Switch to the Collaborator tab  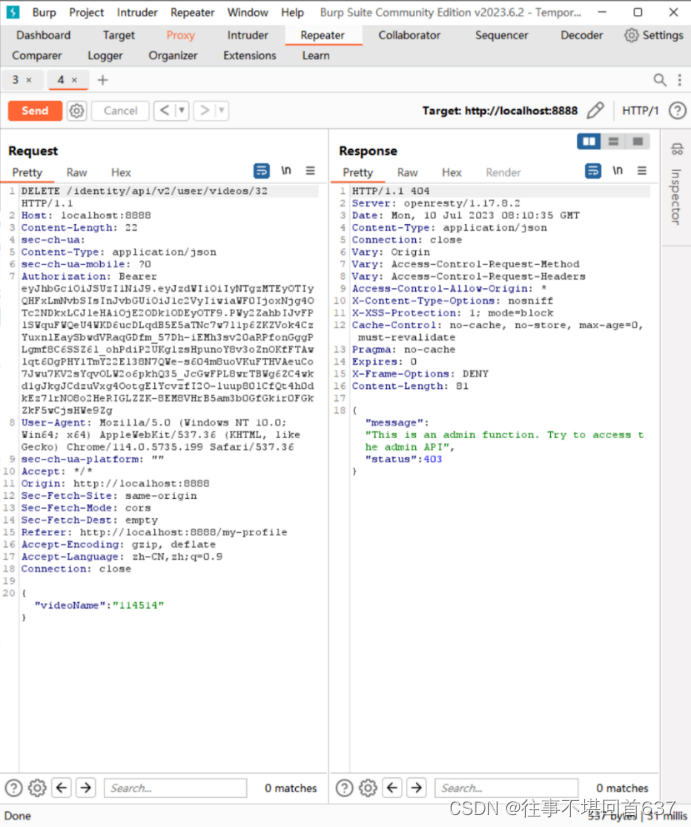point(409,35)
